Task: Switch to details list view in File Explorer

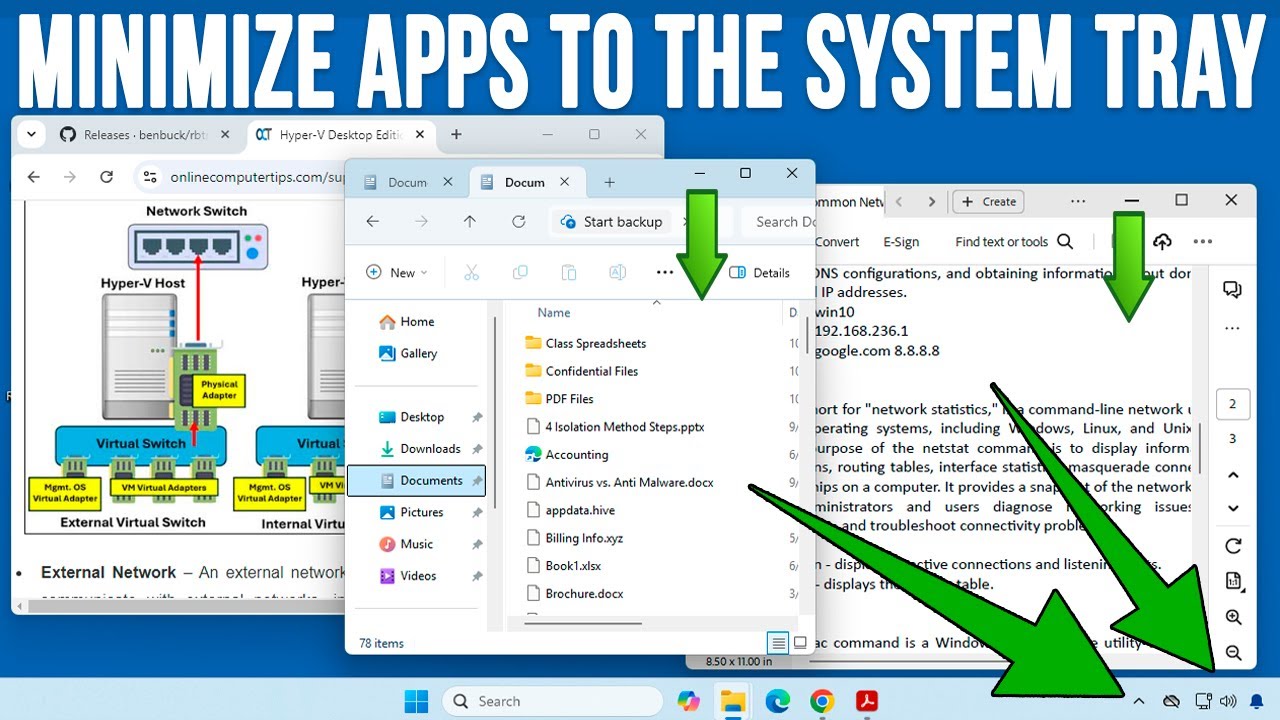Action: (777, 642)
